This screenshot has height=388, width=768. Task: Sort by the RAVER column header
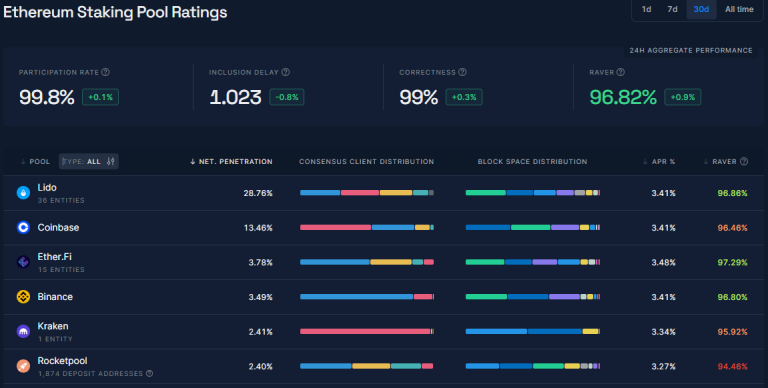tap(725, 162)
